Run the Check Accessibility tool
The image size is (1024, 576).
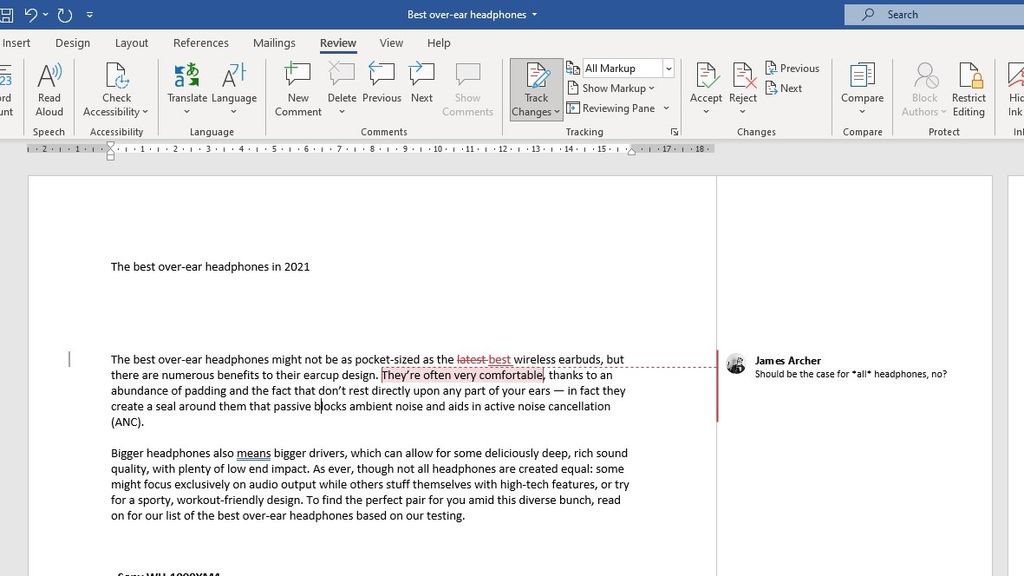[x=115, y=88]
